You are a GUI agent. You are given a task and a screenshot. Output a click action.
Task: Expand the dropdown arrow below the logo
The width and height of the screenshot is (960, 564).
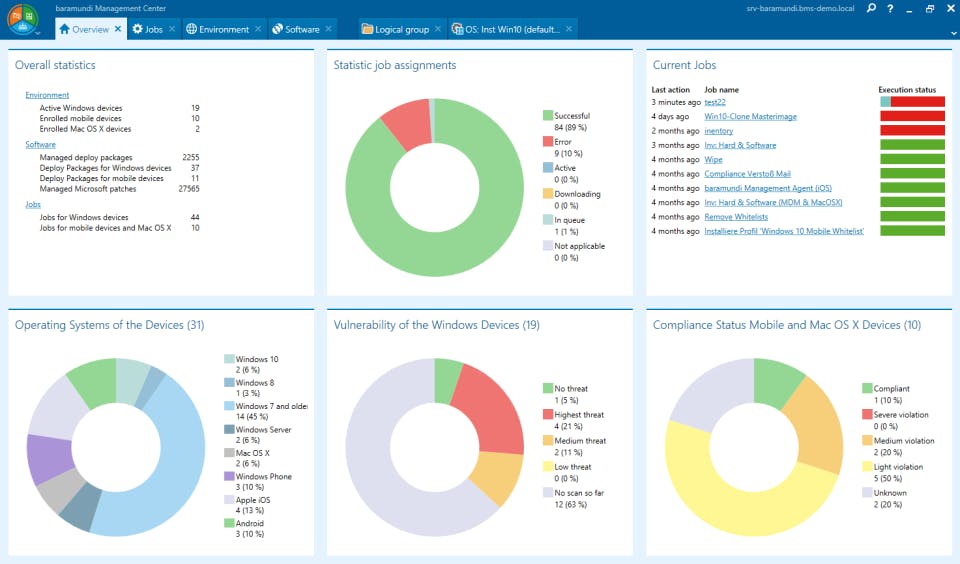38,33
